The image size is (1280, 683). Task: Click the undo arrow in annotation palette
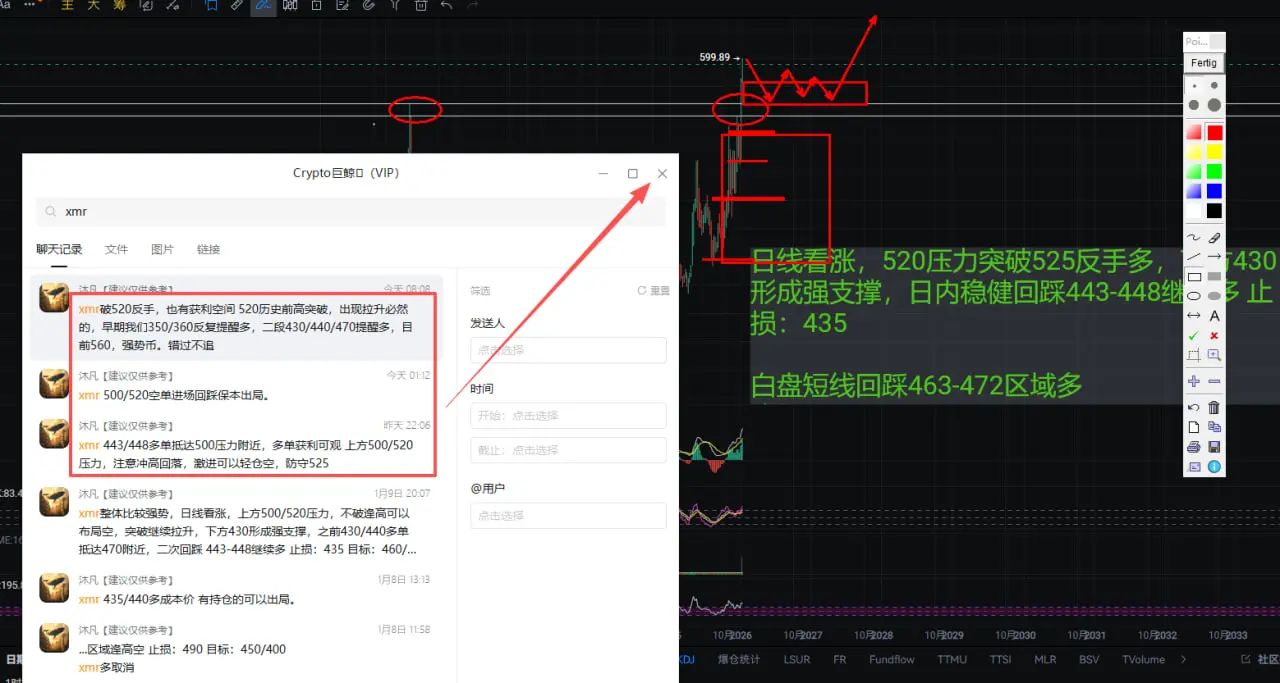1194,407
